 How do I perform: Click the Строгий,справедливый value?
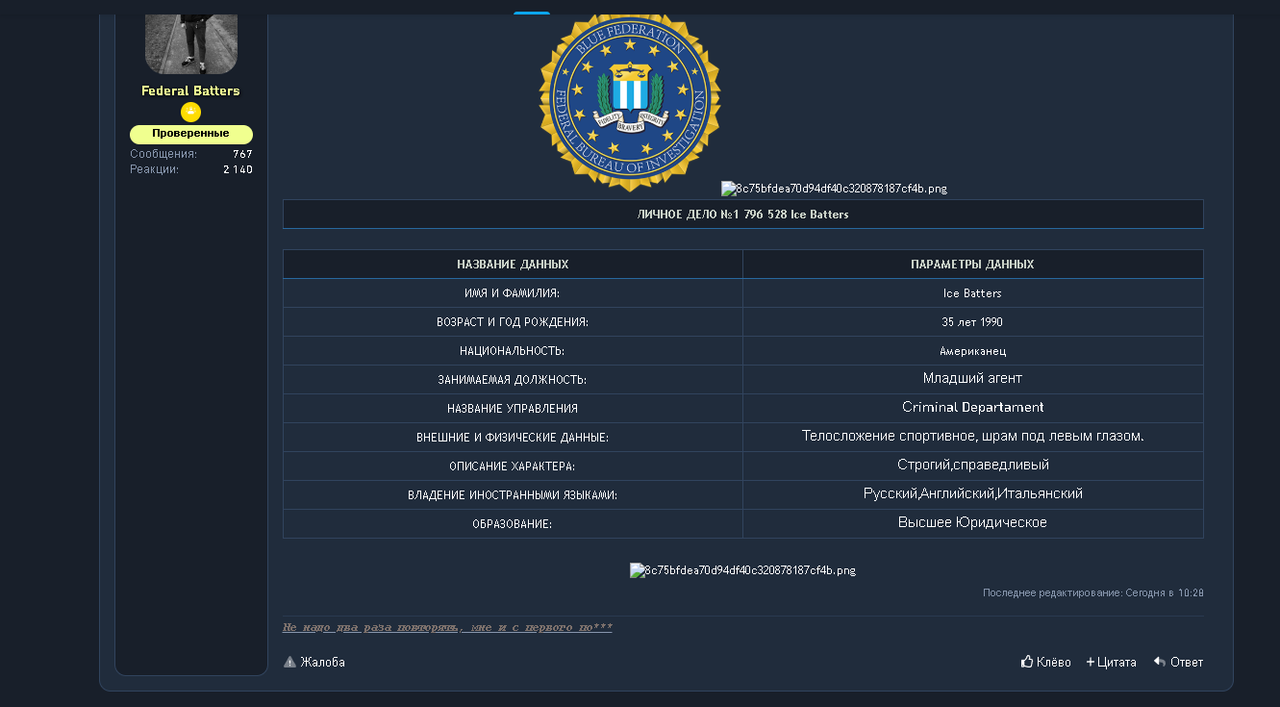pos(973,465)
